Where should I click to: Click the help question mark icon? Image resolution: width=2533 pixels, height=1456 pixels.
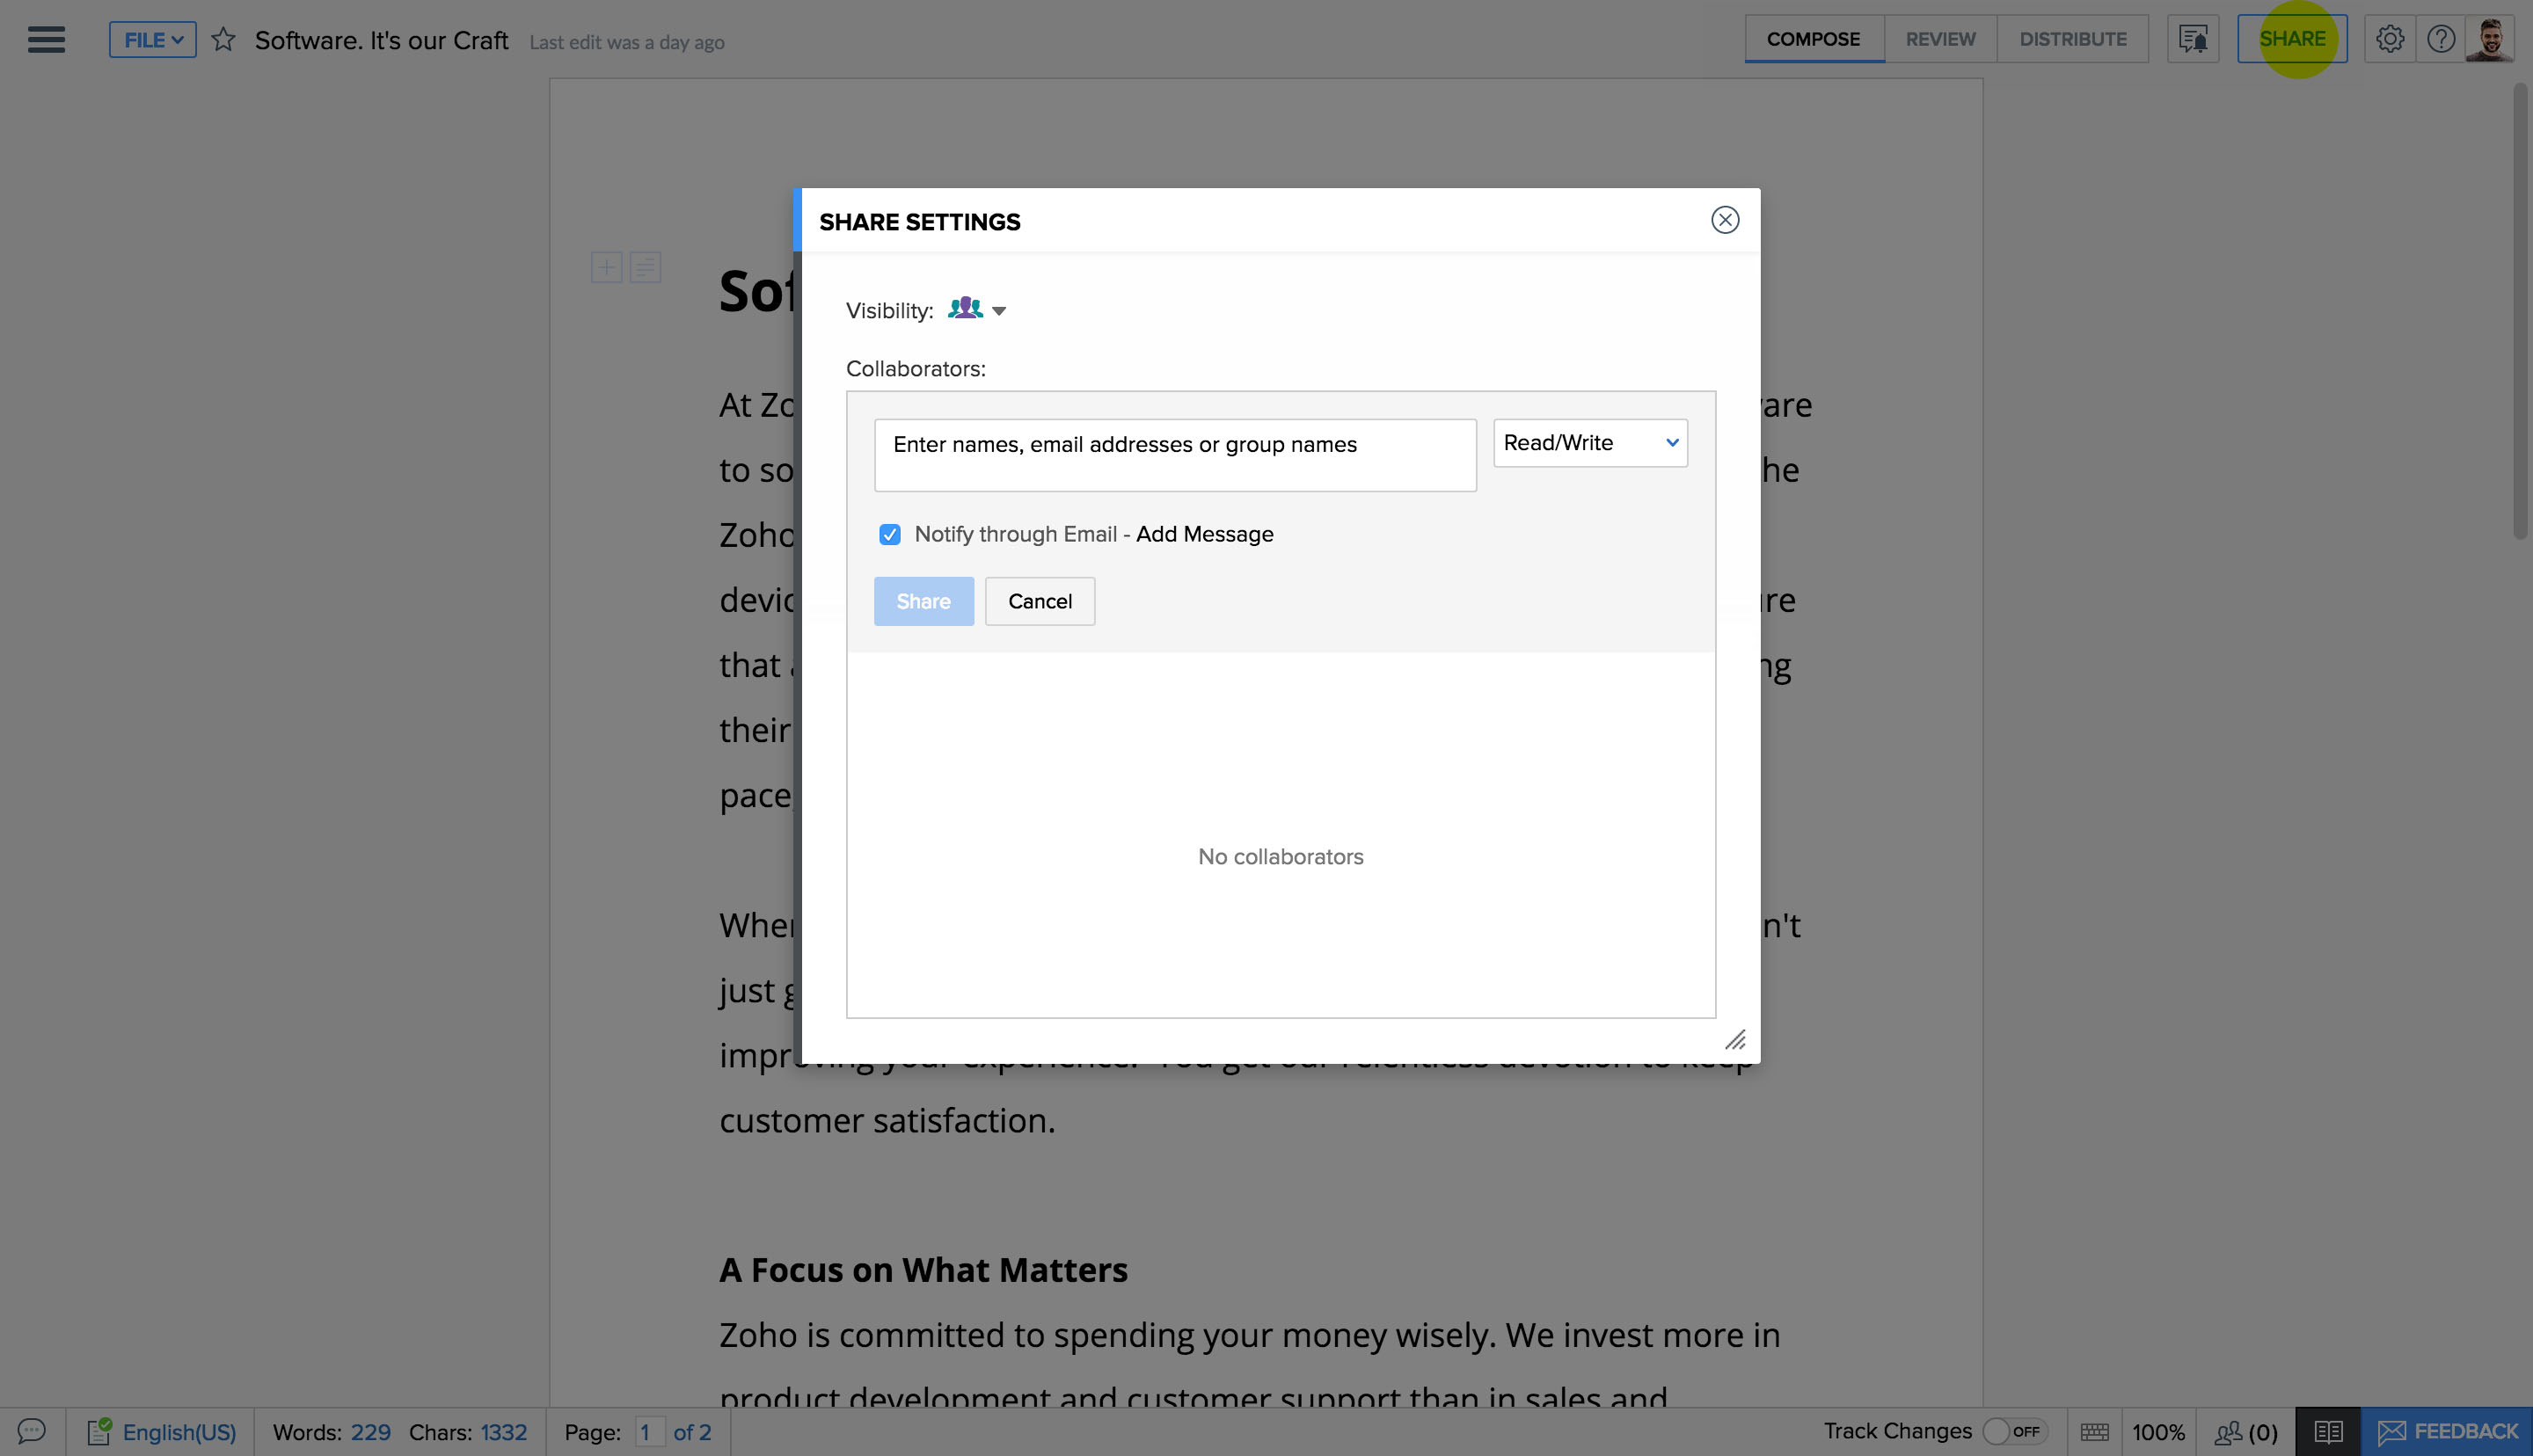(2440, 39)
